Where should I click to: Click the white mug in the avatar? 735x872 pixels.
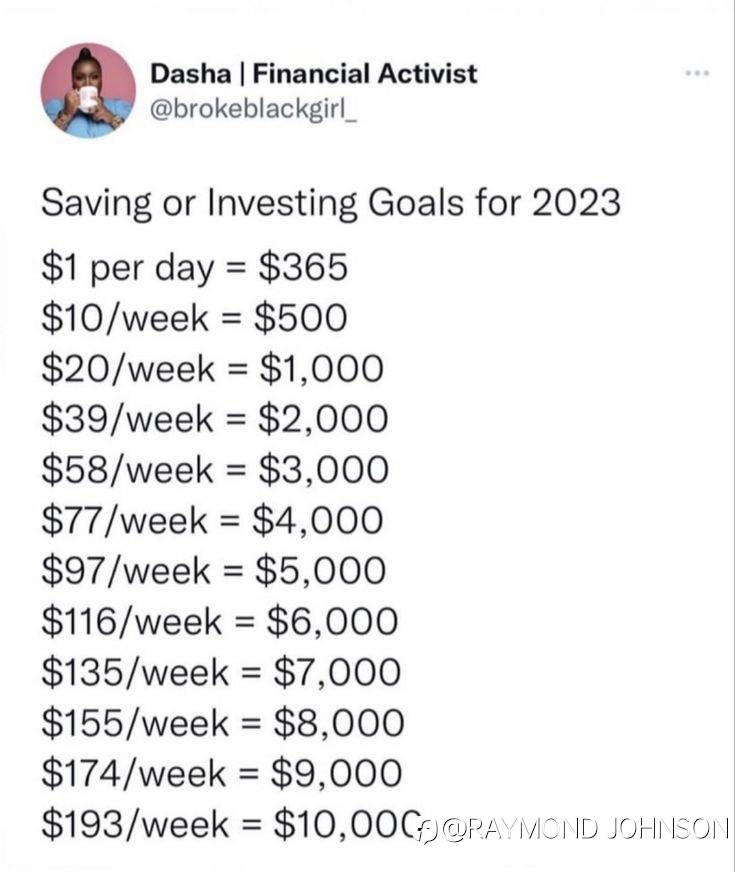click(x=88, y=99)
